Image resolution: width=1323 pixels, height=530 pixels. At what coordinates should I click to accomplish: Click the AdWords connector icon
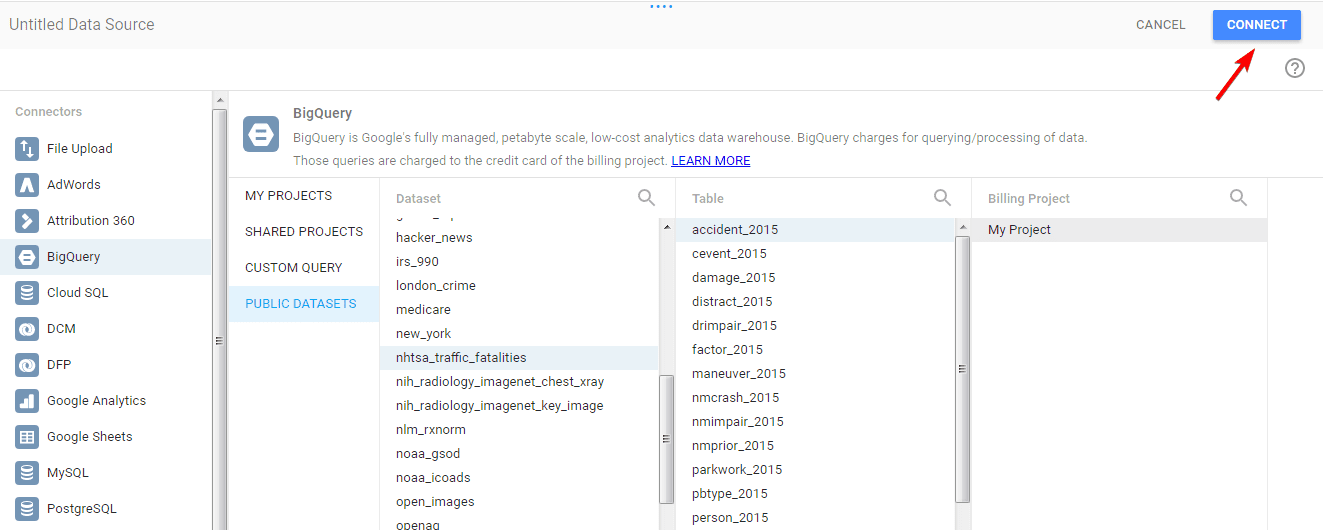pyautogui.click(x=27, y=185)
